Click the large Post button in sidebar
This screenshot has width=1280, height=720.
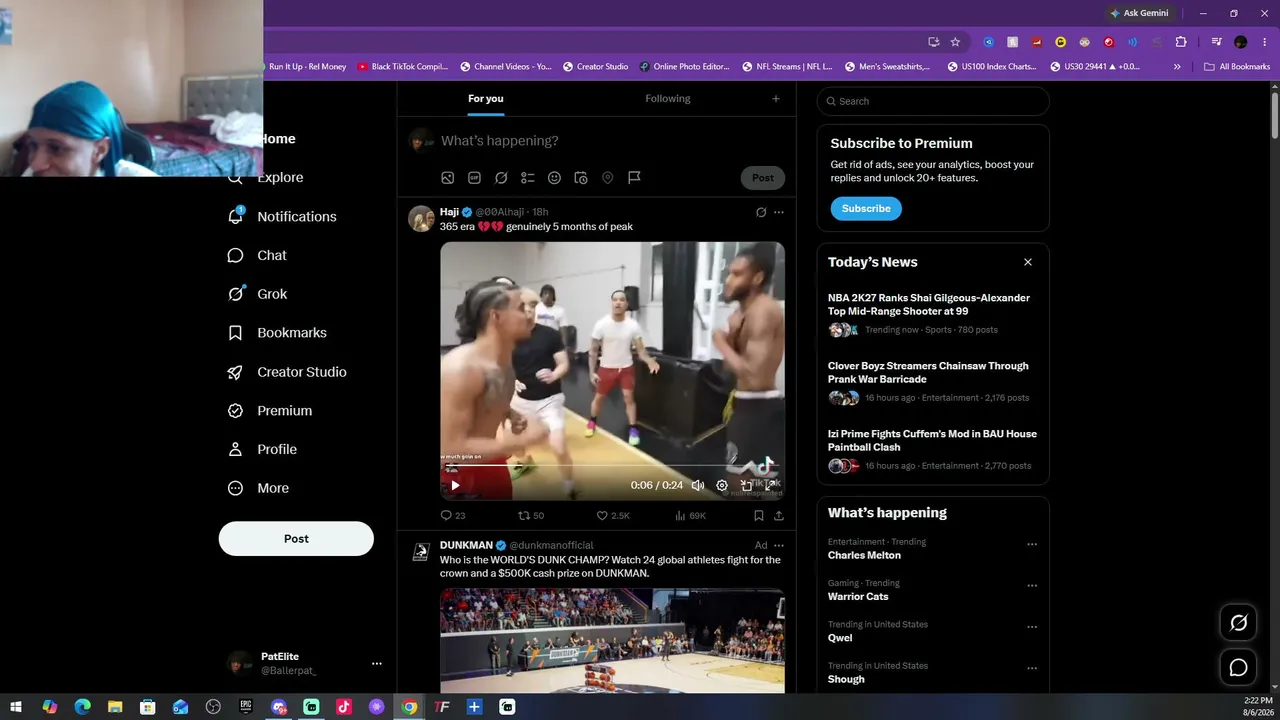[x=296, y=539]
